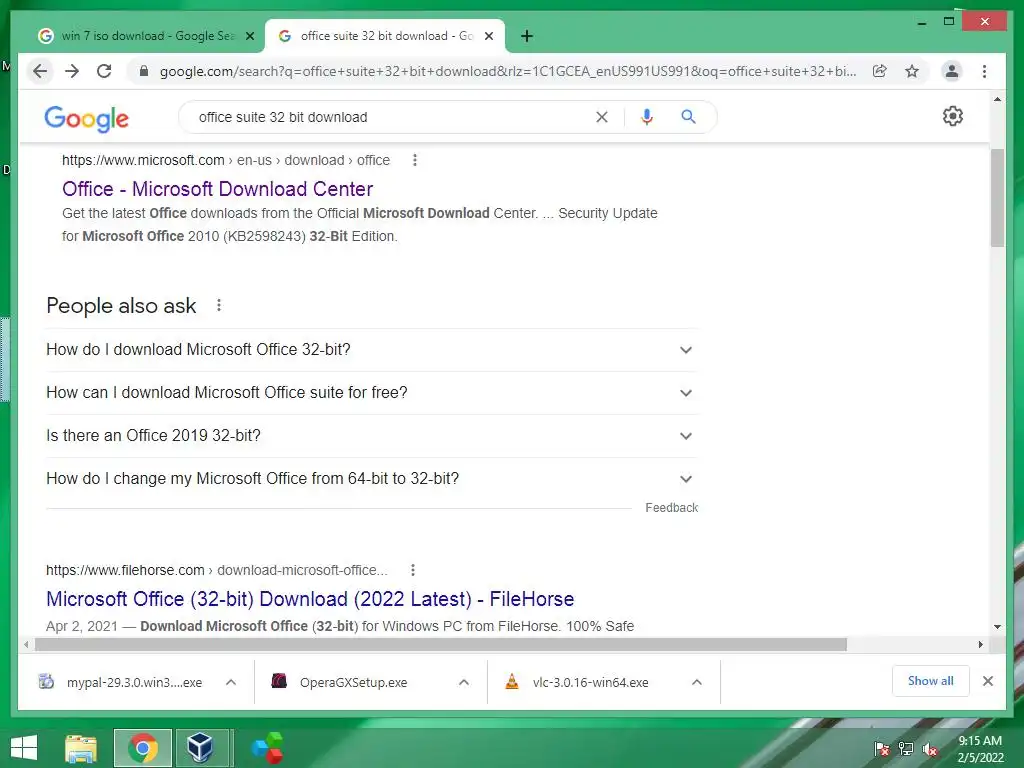Click the filehorse.com result URL breadcrumb

point(217,570)
